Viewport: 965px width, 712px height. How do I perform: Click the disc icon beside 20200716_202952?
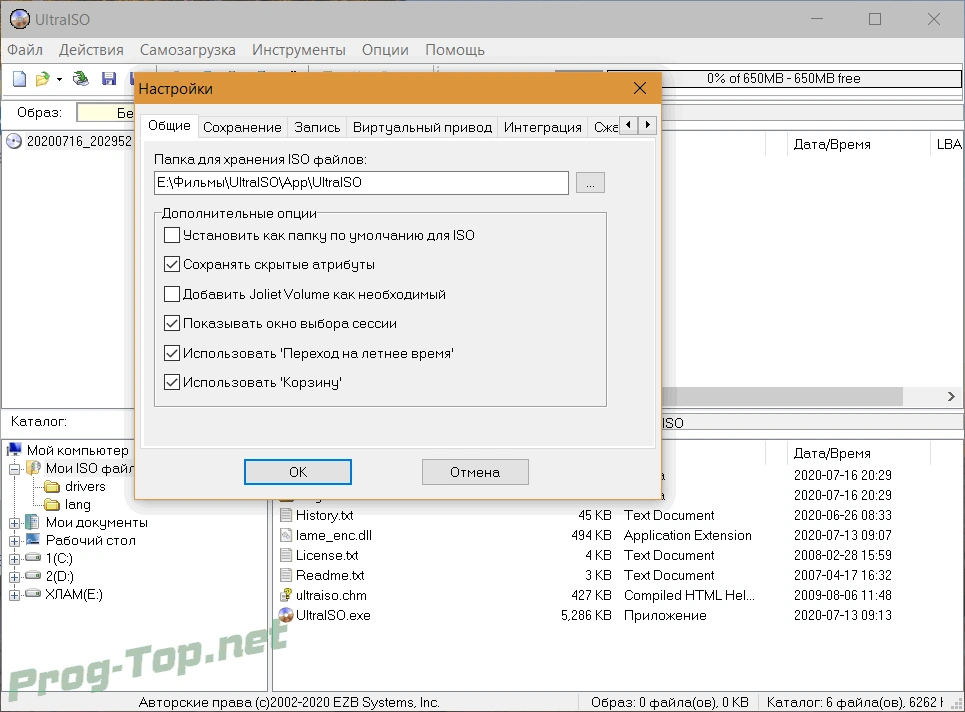pyautogui.click(x=14, y=142)
